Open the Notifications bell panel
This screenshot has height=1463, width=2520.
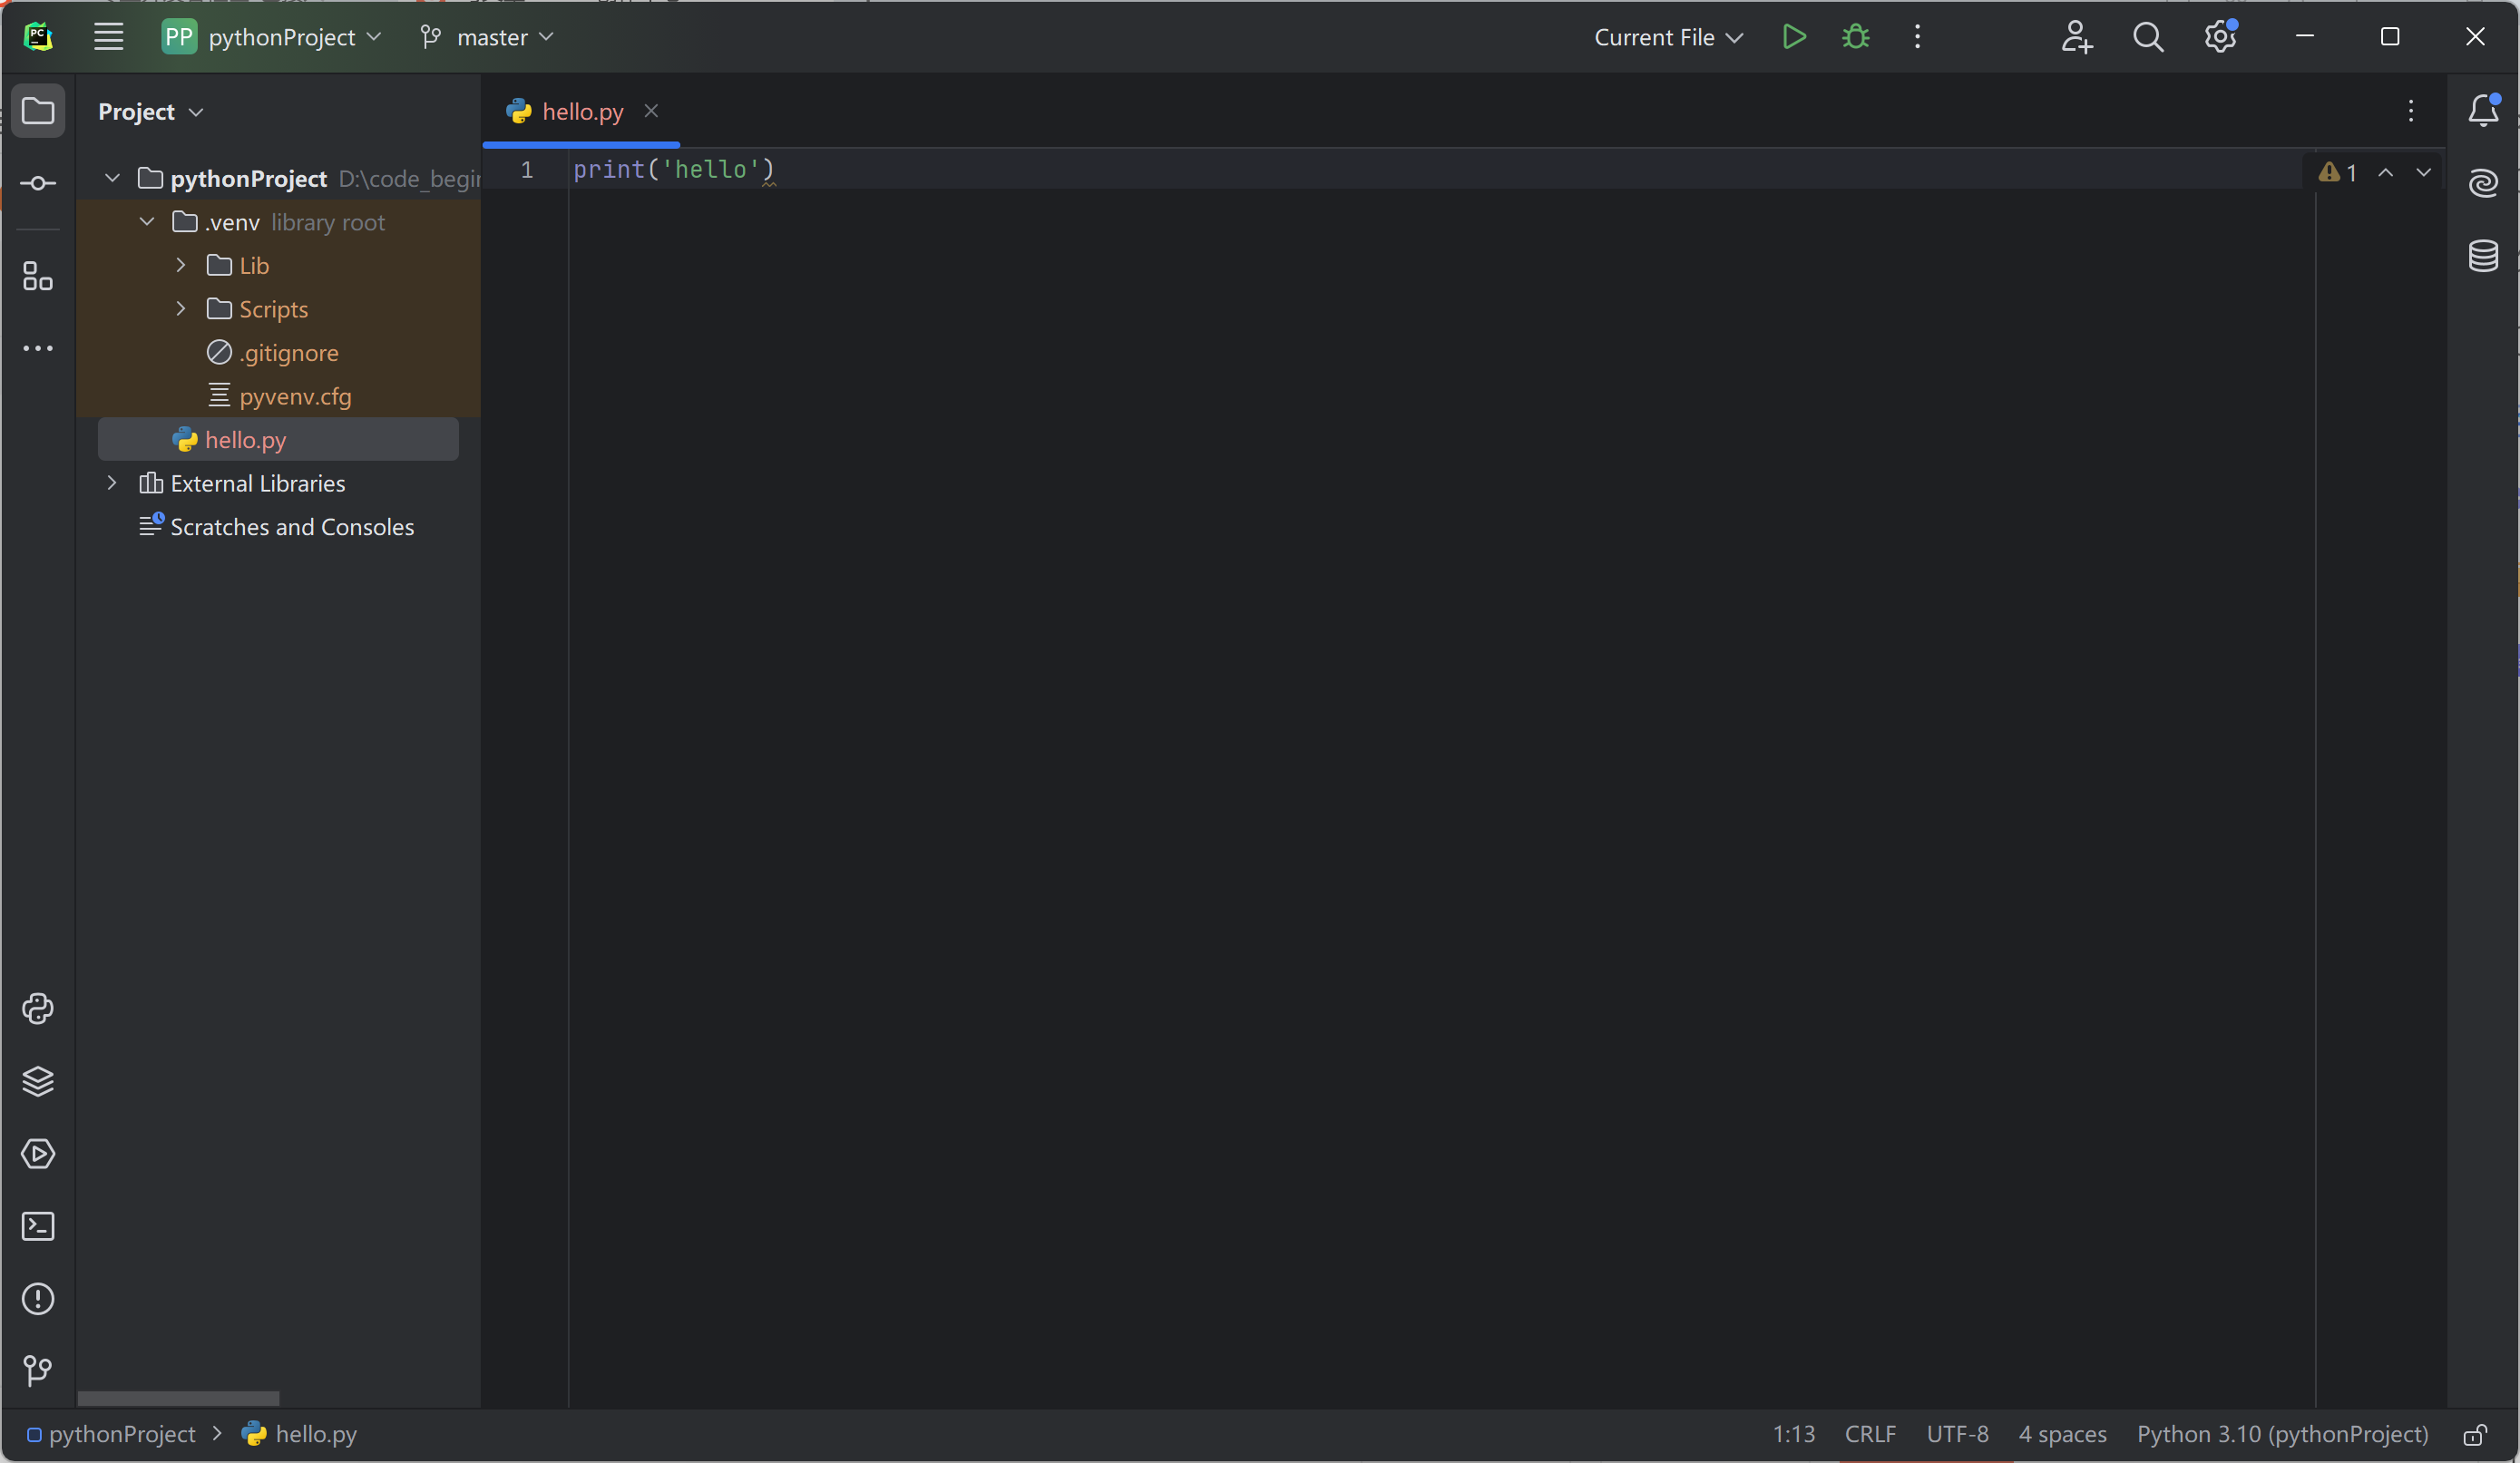[x=2483, y=111]
